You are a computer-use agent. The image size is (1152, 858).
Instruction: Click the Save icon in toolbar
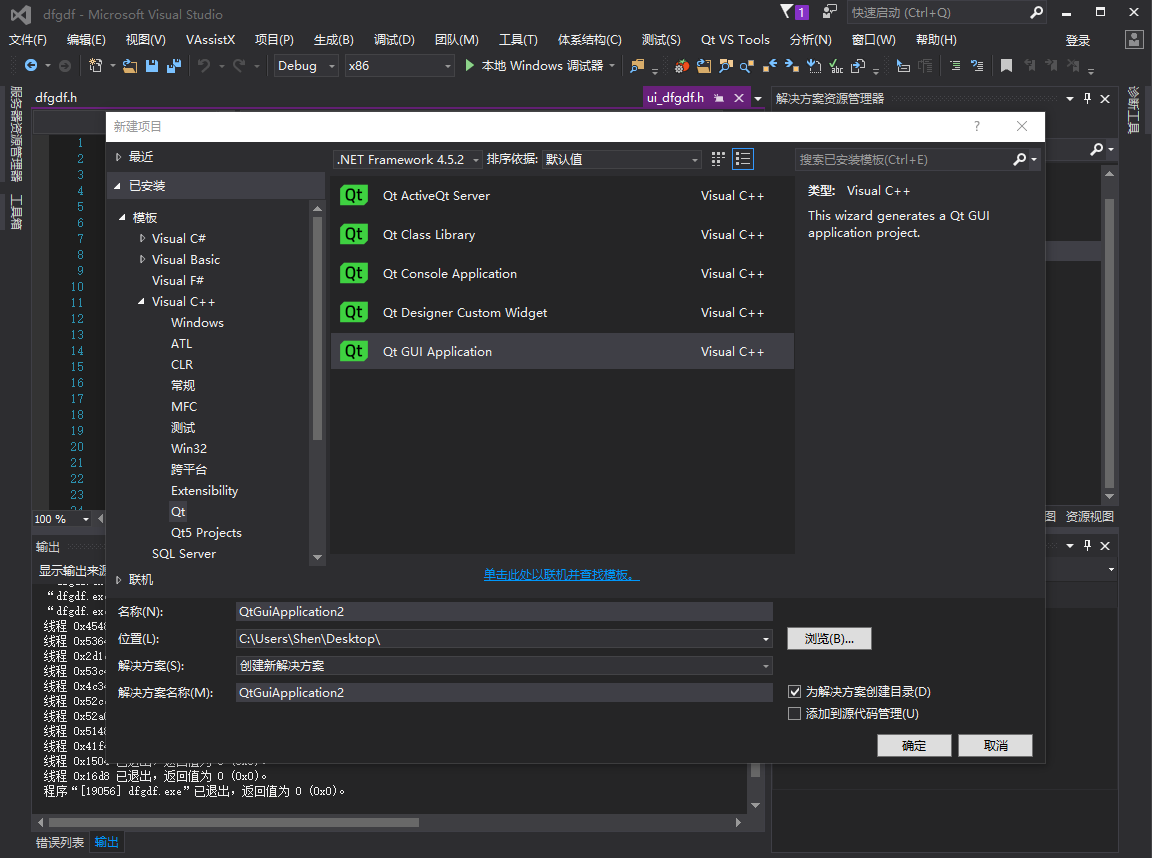[151, 65]
